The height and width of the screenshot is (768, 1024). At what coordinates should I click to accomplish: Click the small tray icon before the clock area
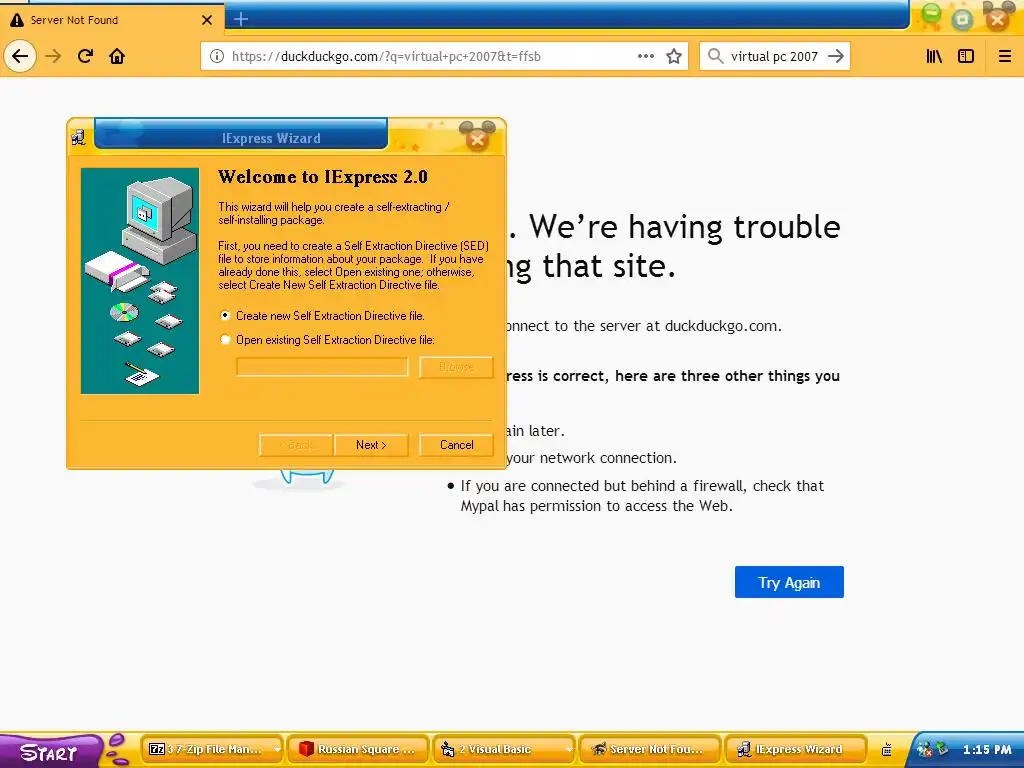coord(886,750)
